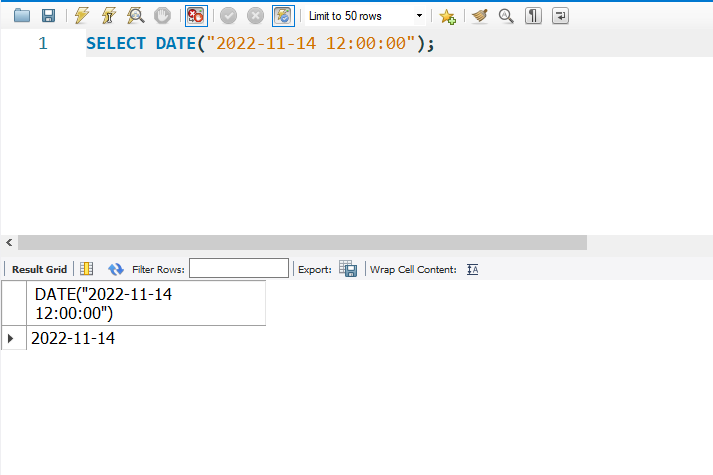
Task: Beautify the query with the broom icon
Action: pos(480,16)
